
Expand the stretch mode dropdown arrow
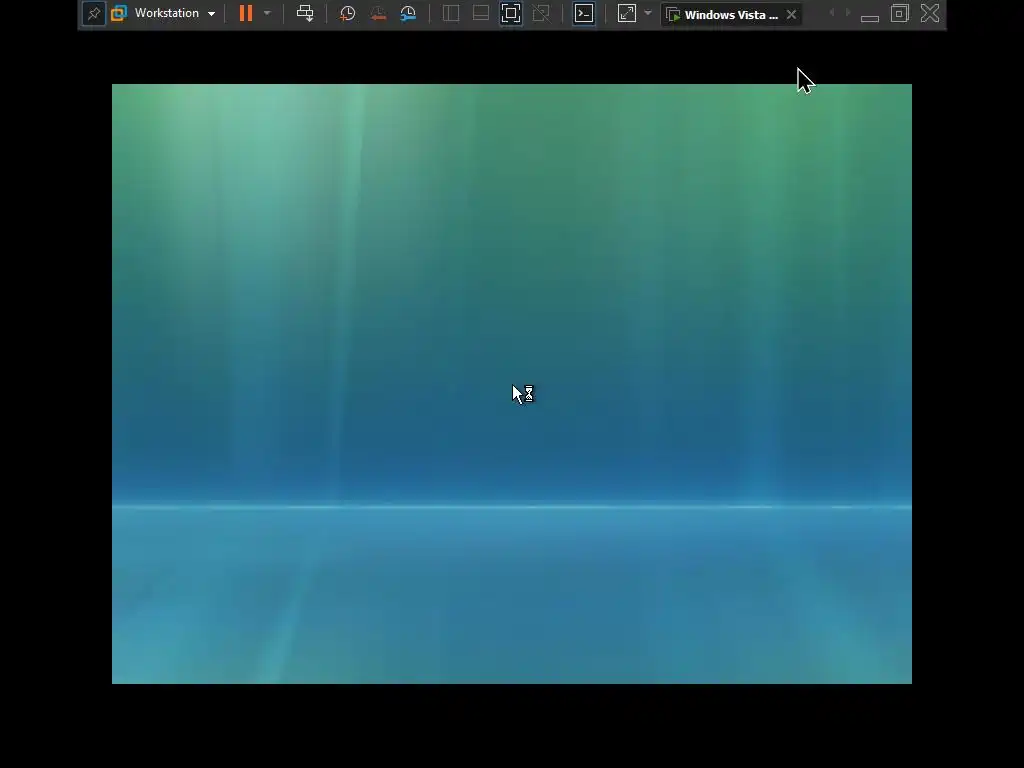click(648, 13)
